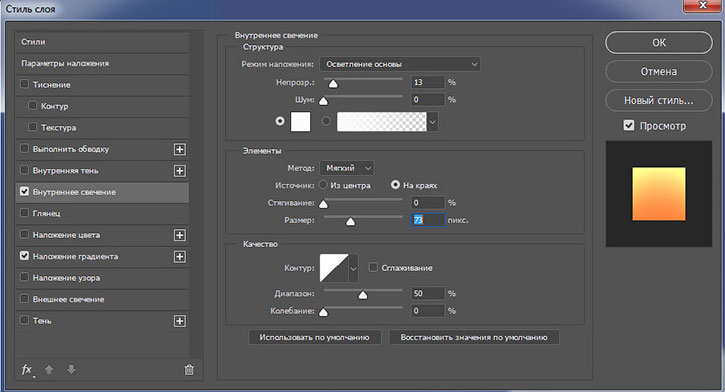Image resolution: width=725 pixels, height=392 pixels.
Task: Close the Стиль слоя dialog
Action: pos(703,5)
